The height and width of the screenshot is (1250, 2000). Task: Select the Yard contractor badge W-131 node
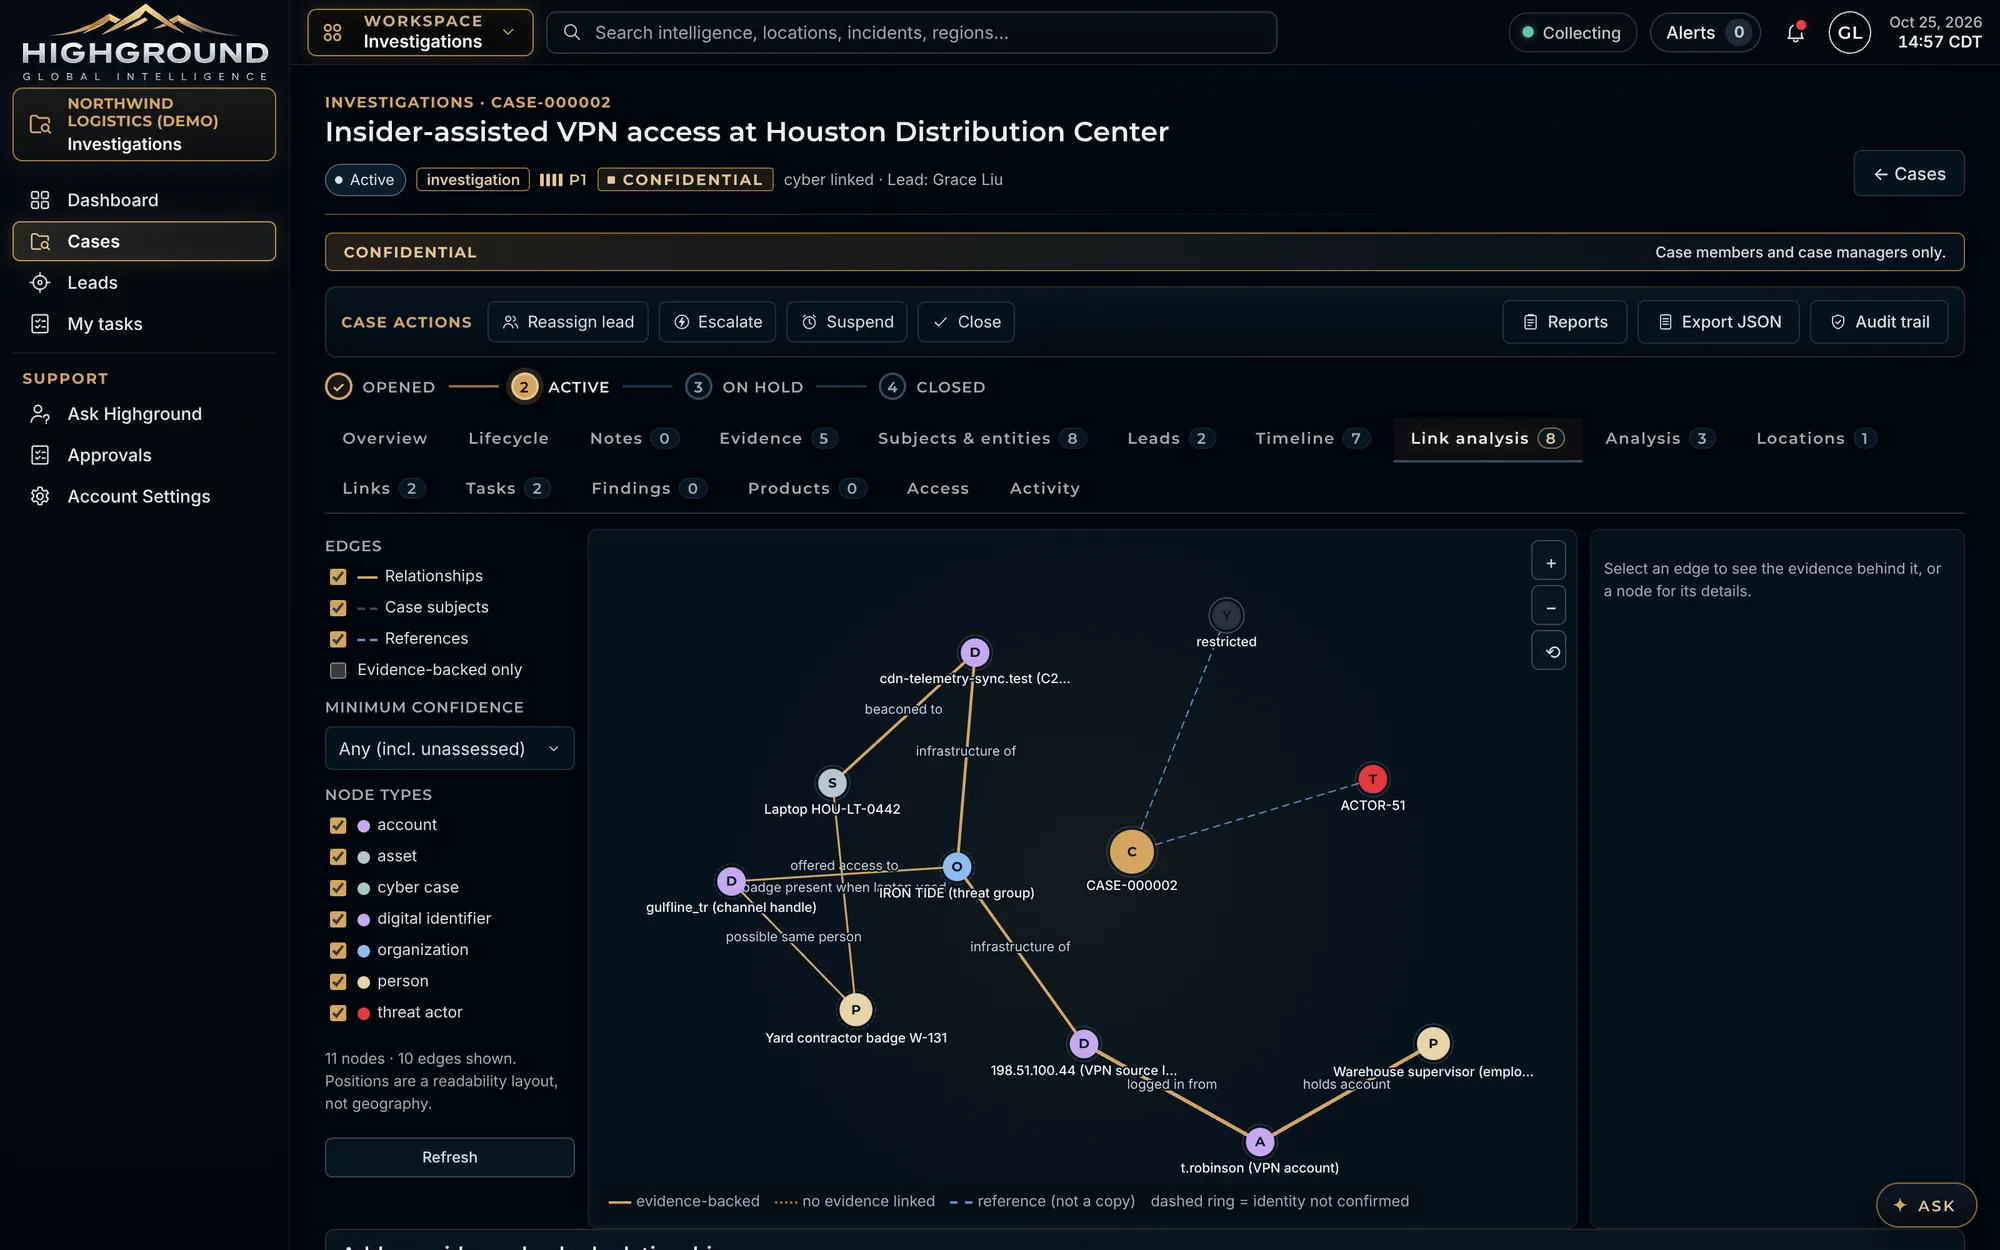point(855,1010)
